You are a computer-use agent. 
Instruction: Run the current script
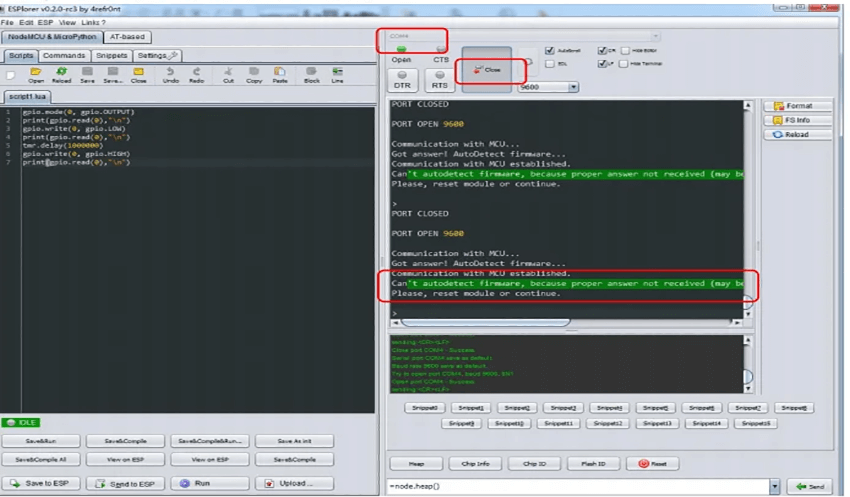[x=210, y=483]
